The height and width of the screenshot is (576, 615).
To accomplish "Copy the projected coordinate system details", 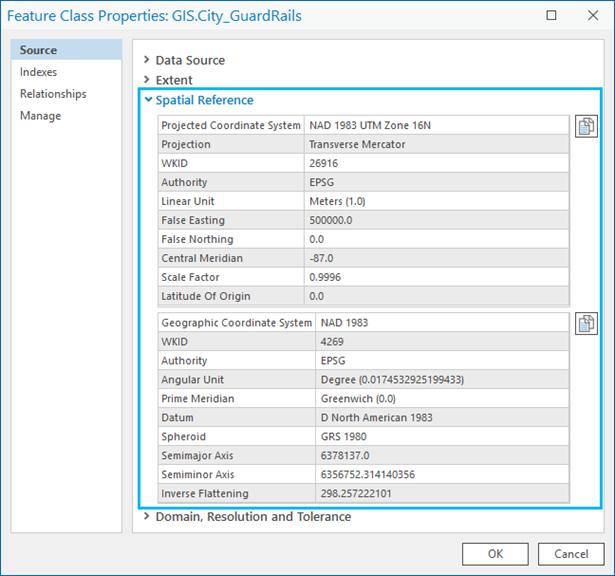I will click(586, 126).
